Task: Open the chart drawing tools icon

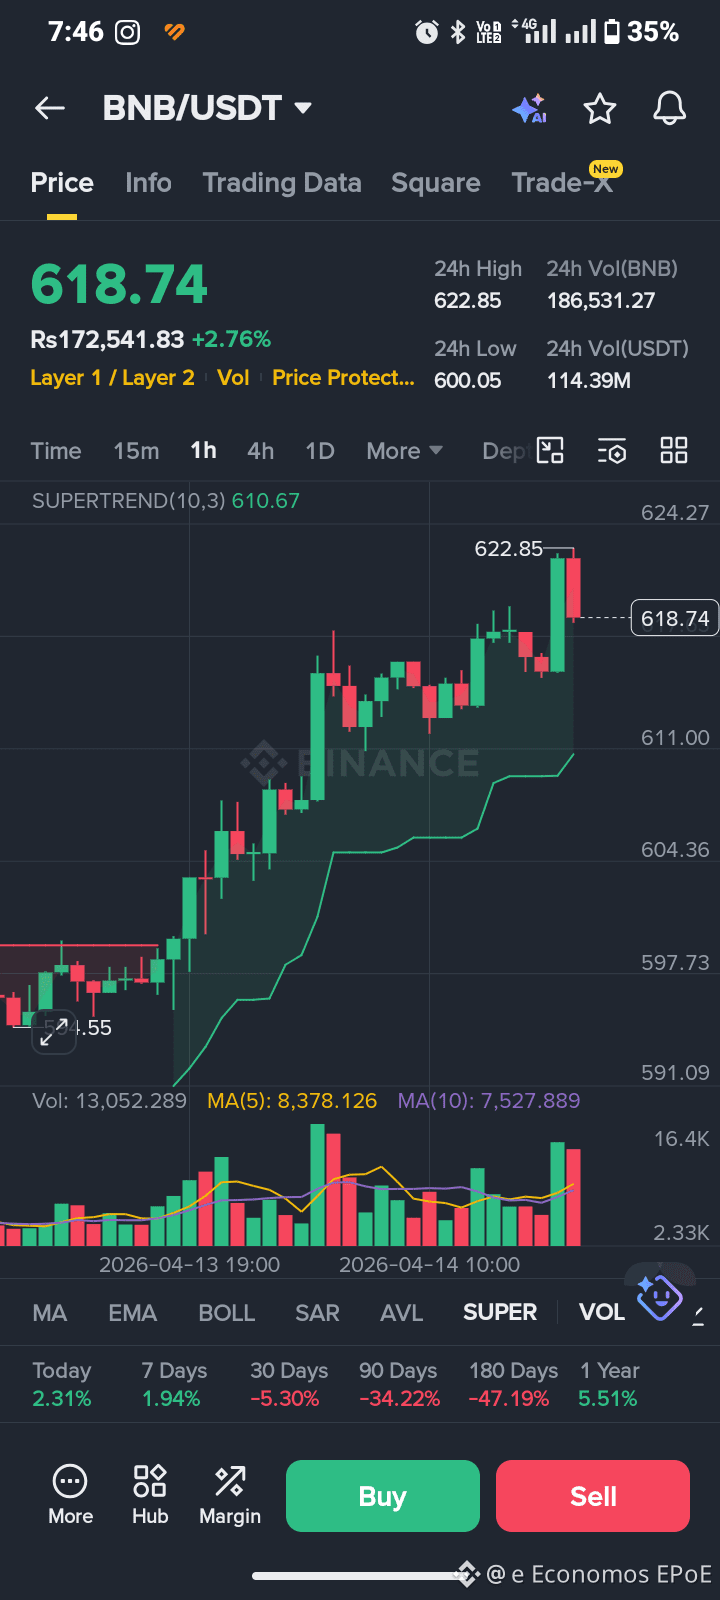Action: [551, 451]
